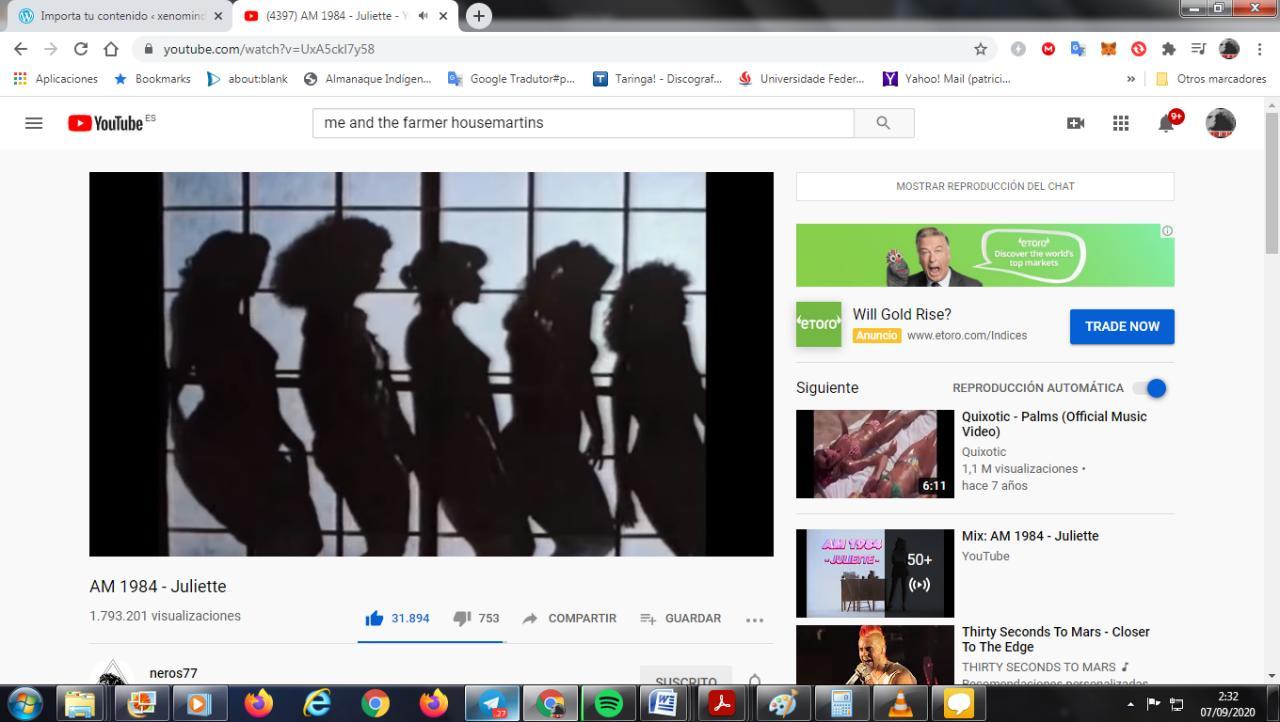This screenshot has width=1280, height=722.
Task: Switch to the Importa tu contenido tab
Action: [120, 16]
